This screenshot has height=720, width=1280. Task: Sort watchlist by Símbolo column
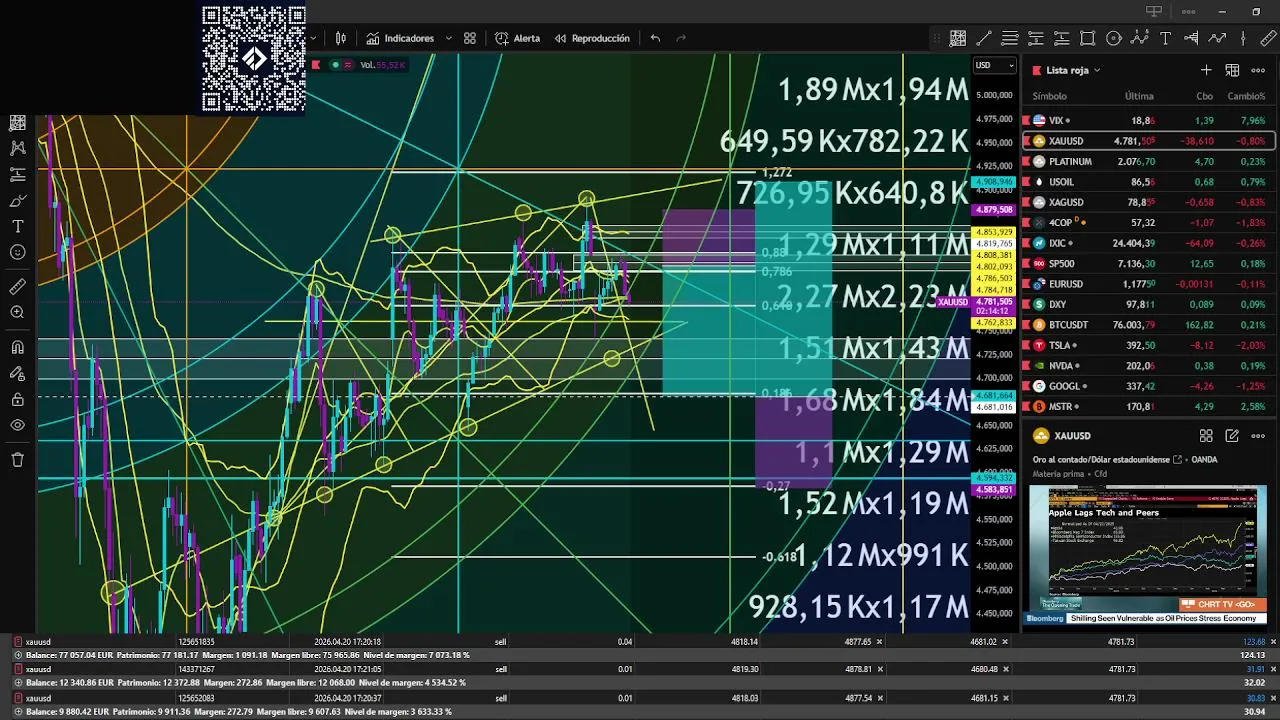1049,96
